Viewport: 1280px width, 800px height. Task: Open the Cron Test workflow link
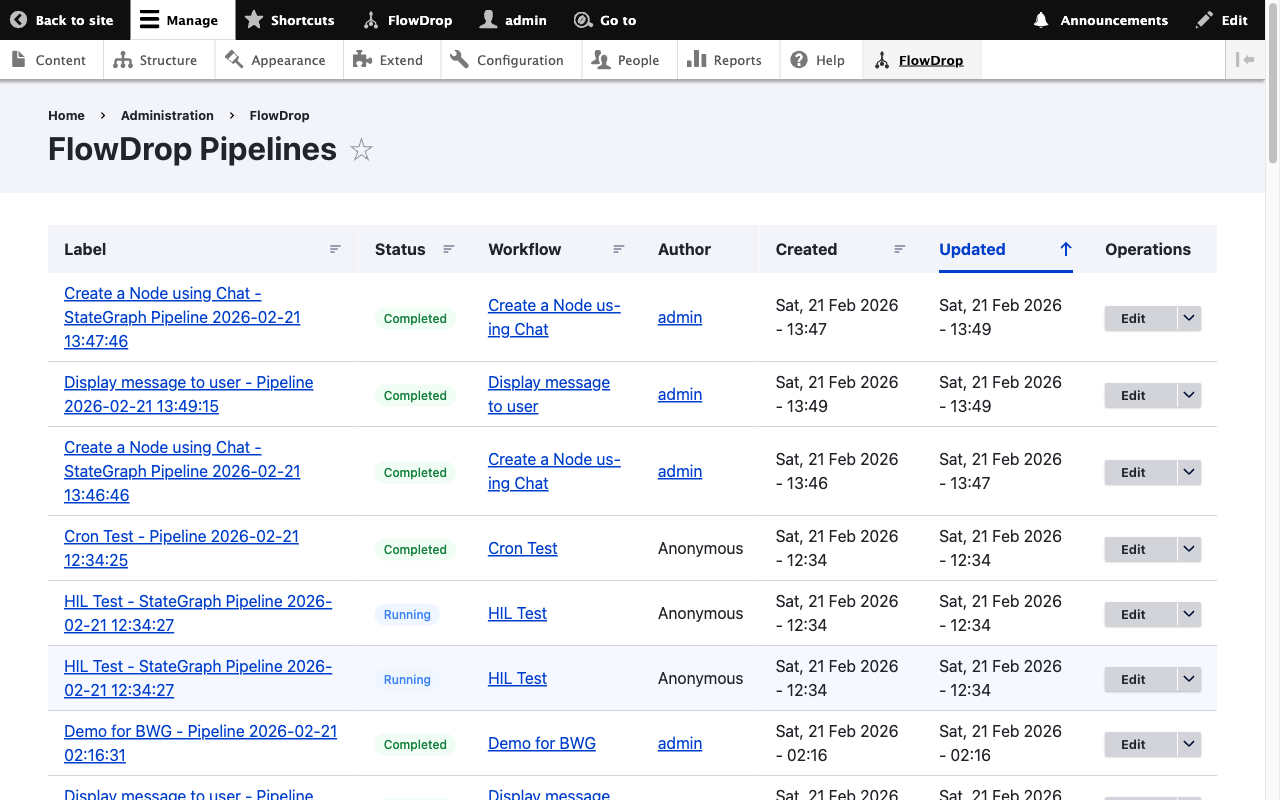522,548
